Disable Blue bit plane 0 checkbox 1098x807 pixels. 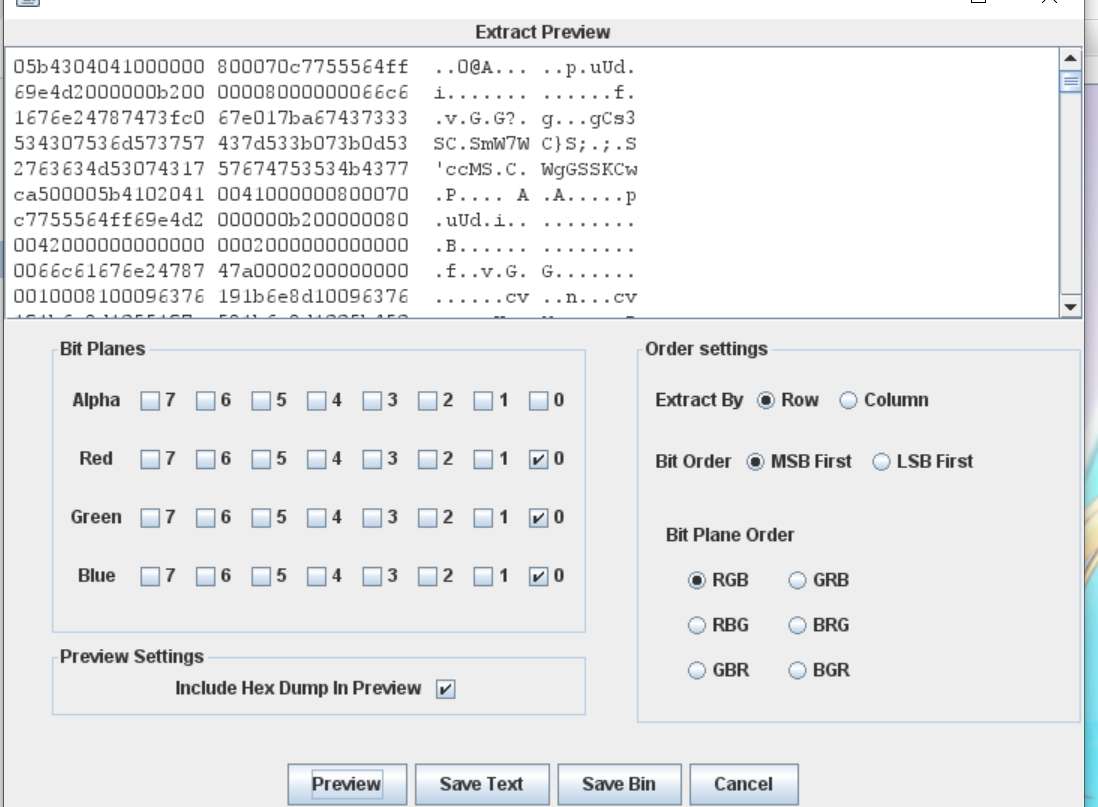pos(539,576)
